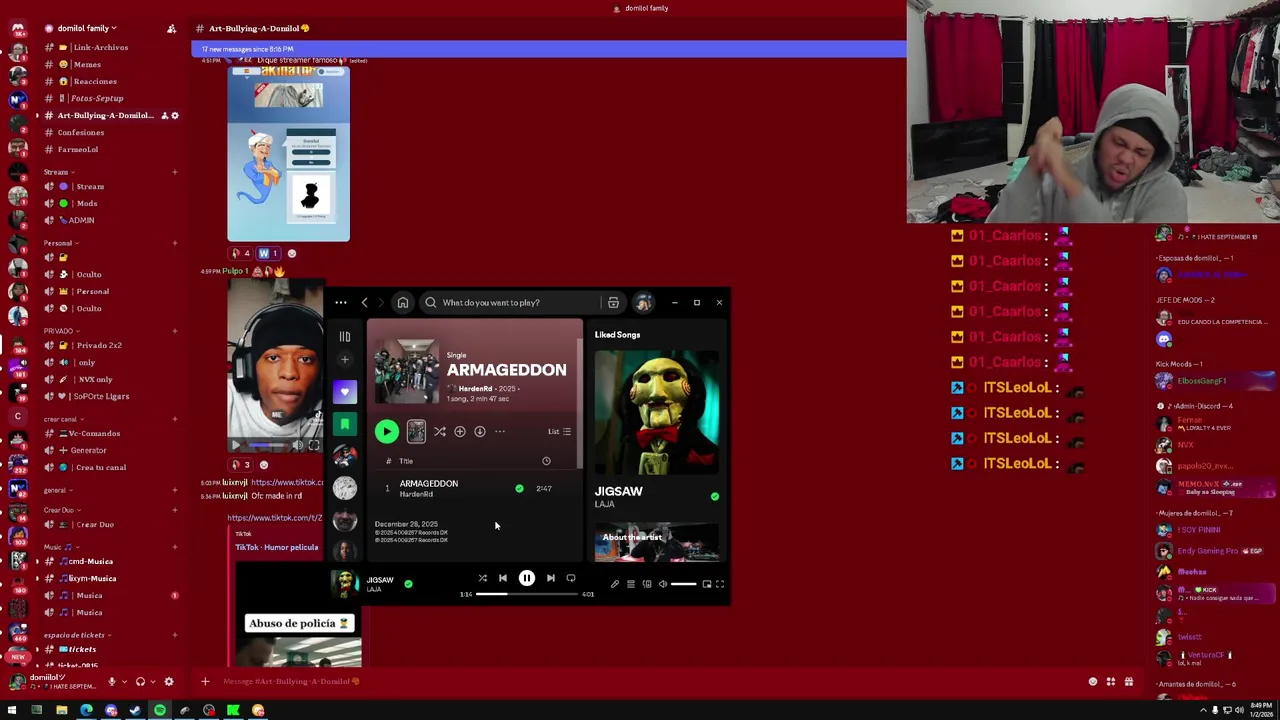Image resolution: width=1280 pixels, height=720 pixels.
Task: Download the ARMAGEDDON single
Action: 480,431
